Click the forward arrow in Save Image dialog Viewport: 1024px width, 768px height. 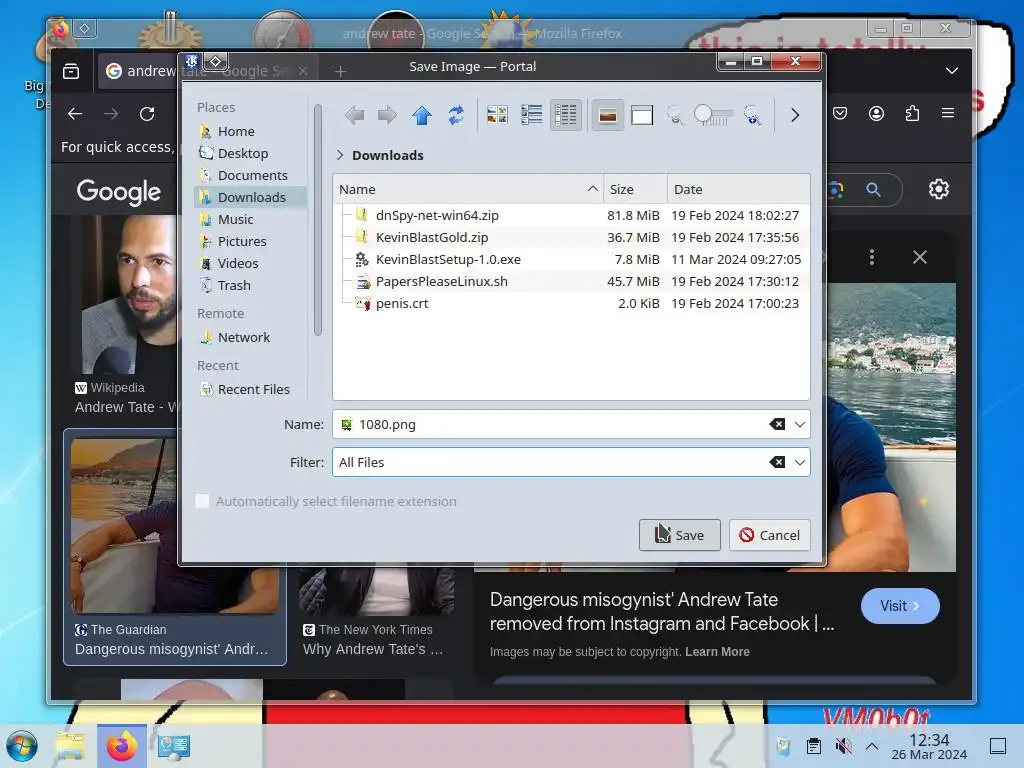tap(387, 116)
